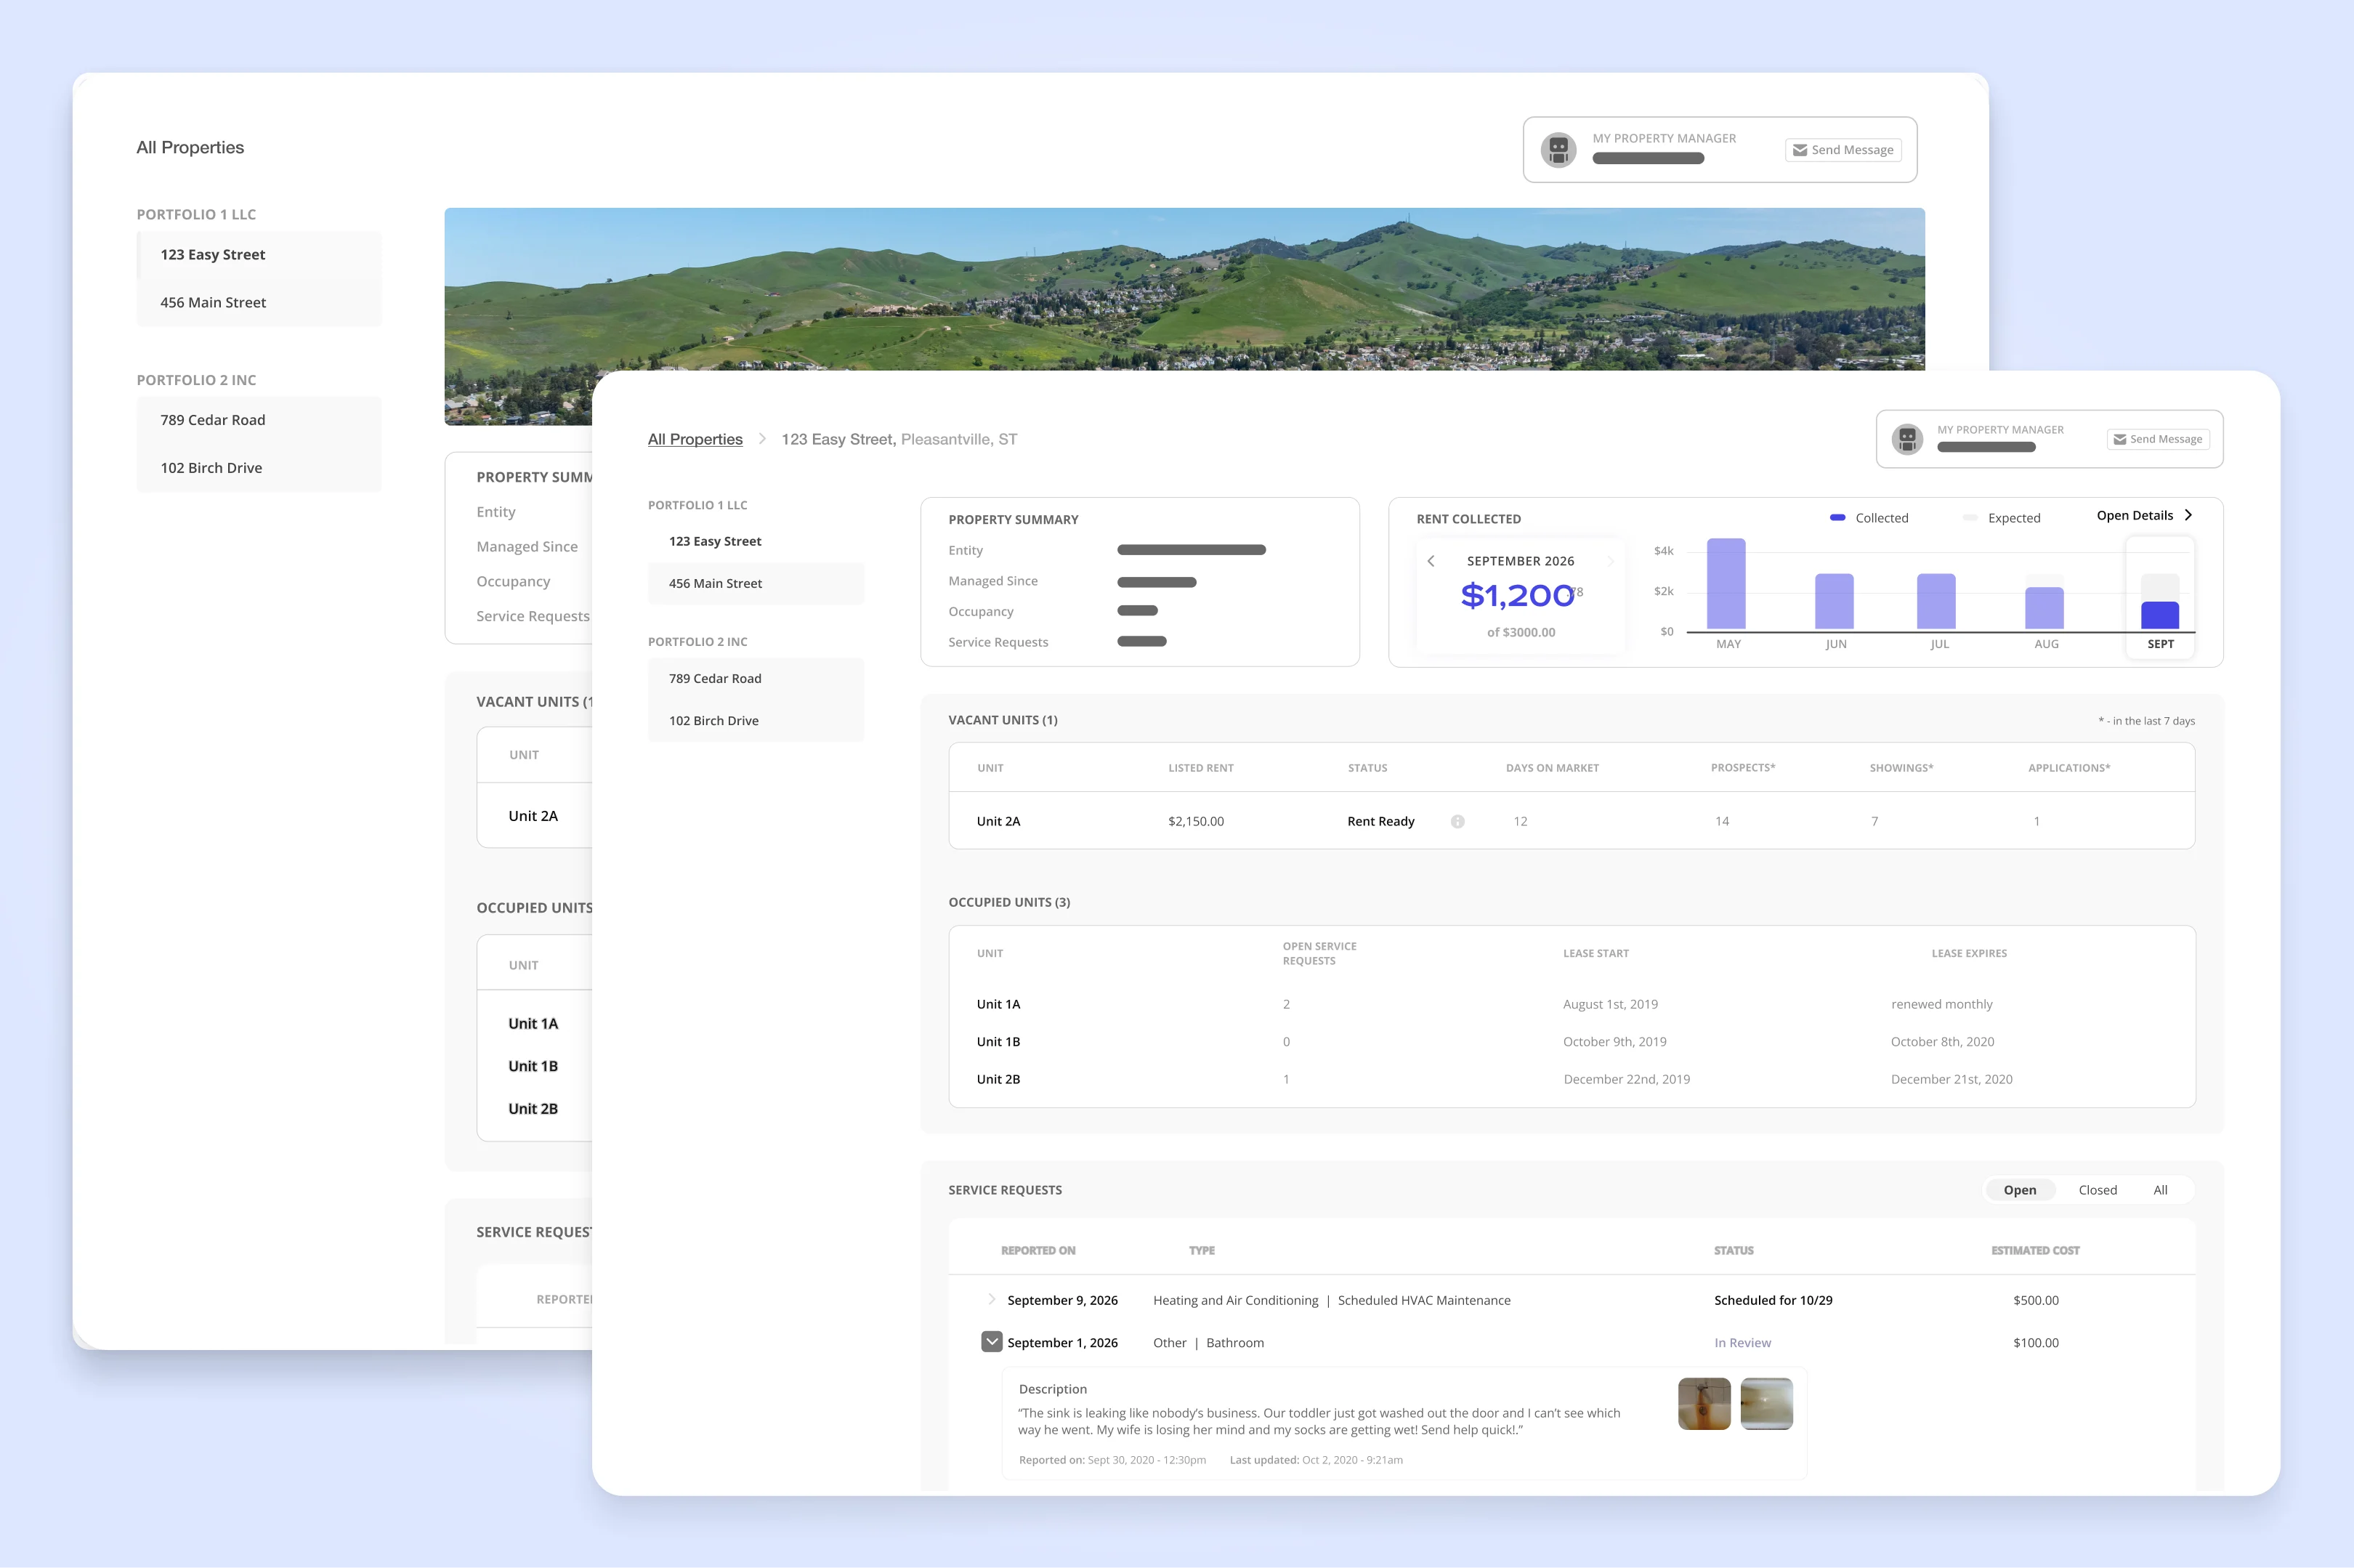Go to next month after September 2026
Screen dimensions: 2354x1568
[1610, 561]
